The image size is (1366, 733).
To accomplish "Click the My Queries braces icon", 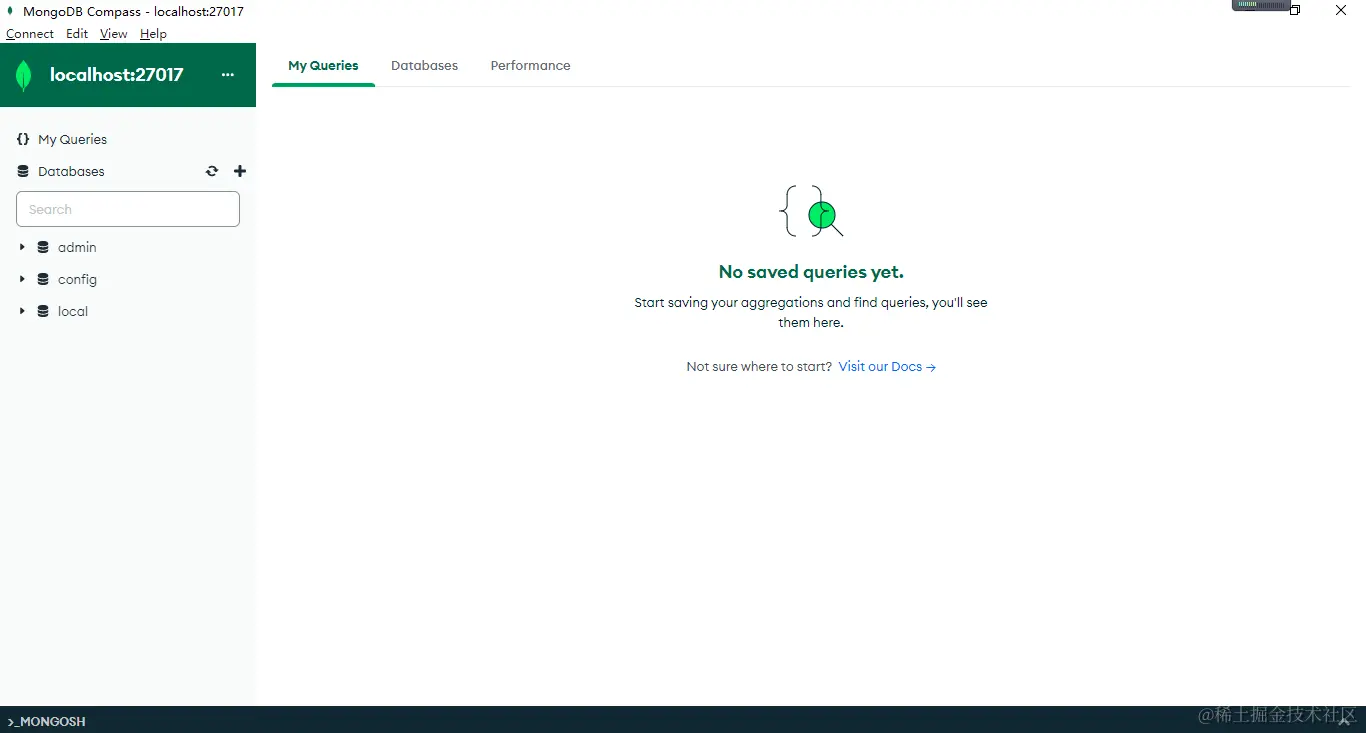I will pos(23,139).
